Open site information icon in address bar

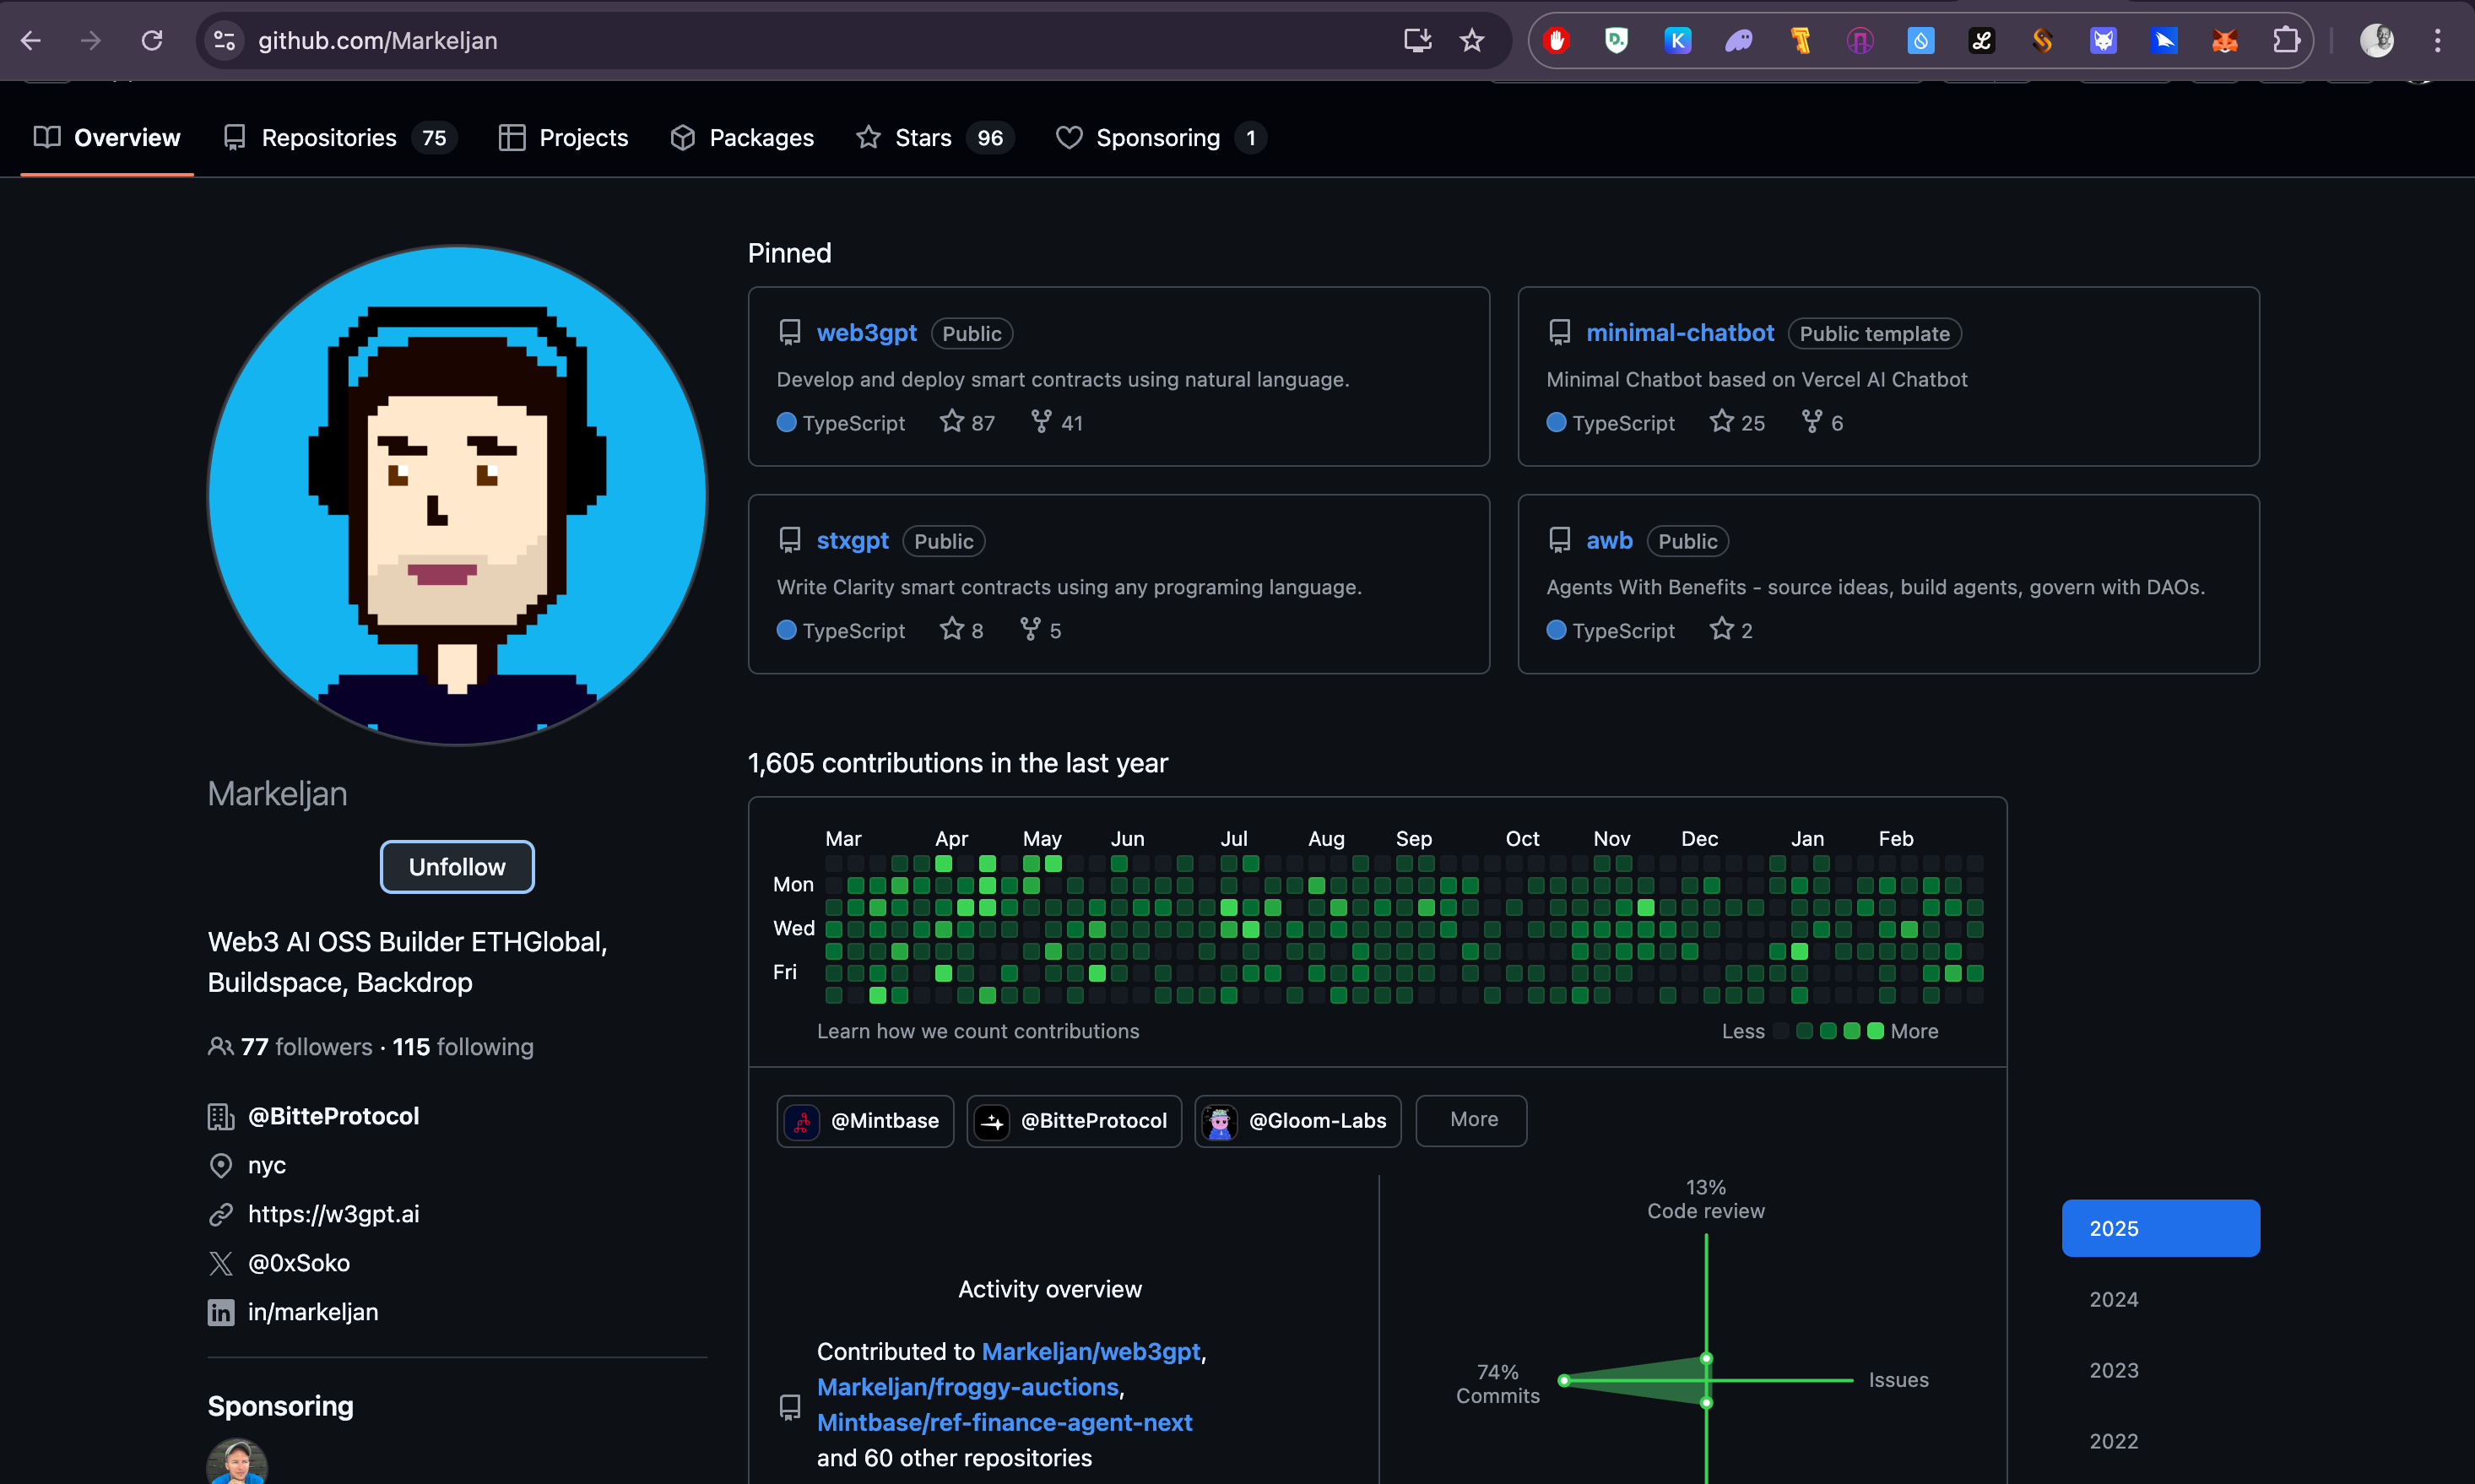tap(224, 40)
